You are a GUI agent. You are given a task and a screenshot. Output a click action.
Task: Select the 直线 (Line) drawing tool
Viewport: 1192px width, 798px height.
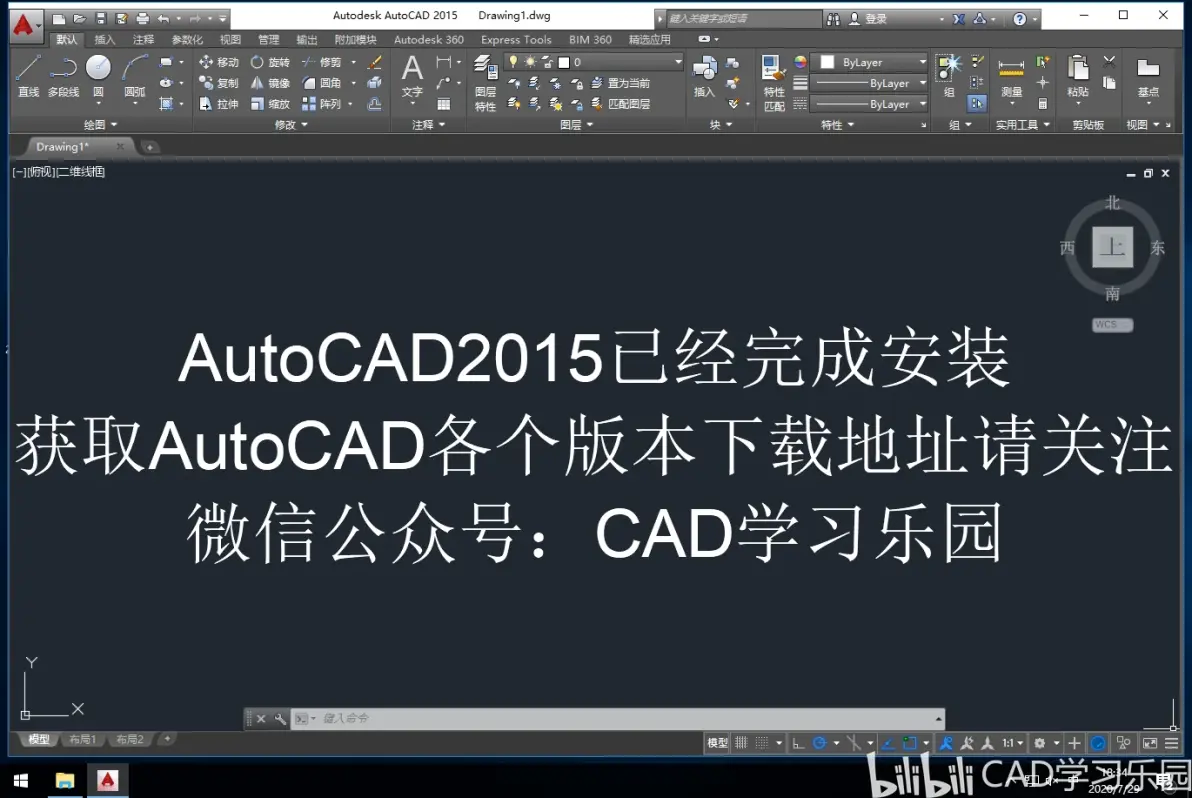[x=28, y=75]
